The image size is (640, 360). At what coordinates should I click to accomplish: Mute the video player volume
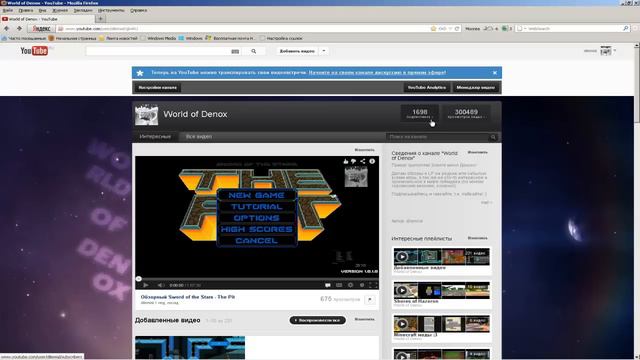pos(160,285)
